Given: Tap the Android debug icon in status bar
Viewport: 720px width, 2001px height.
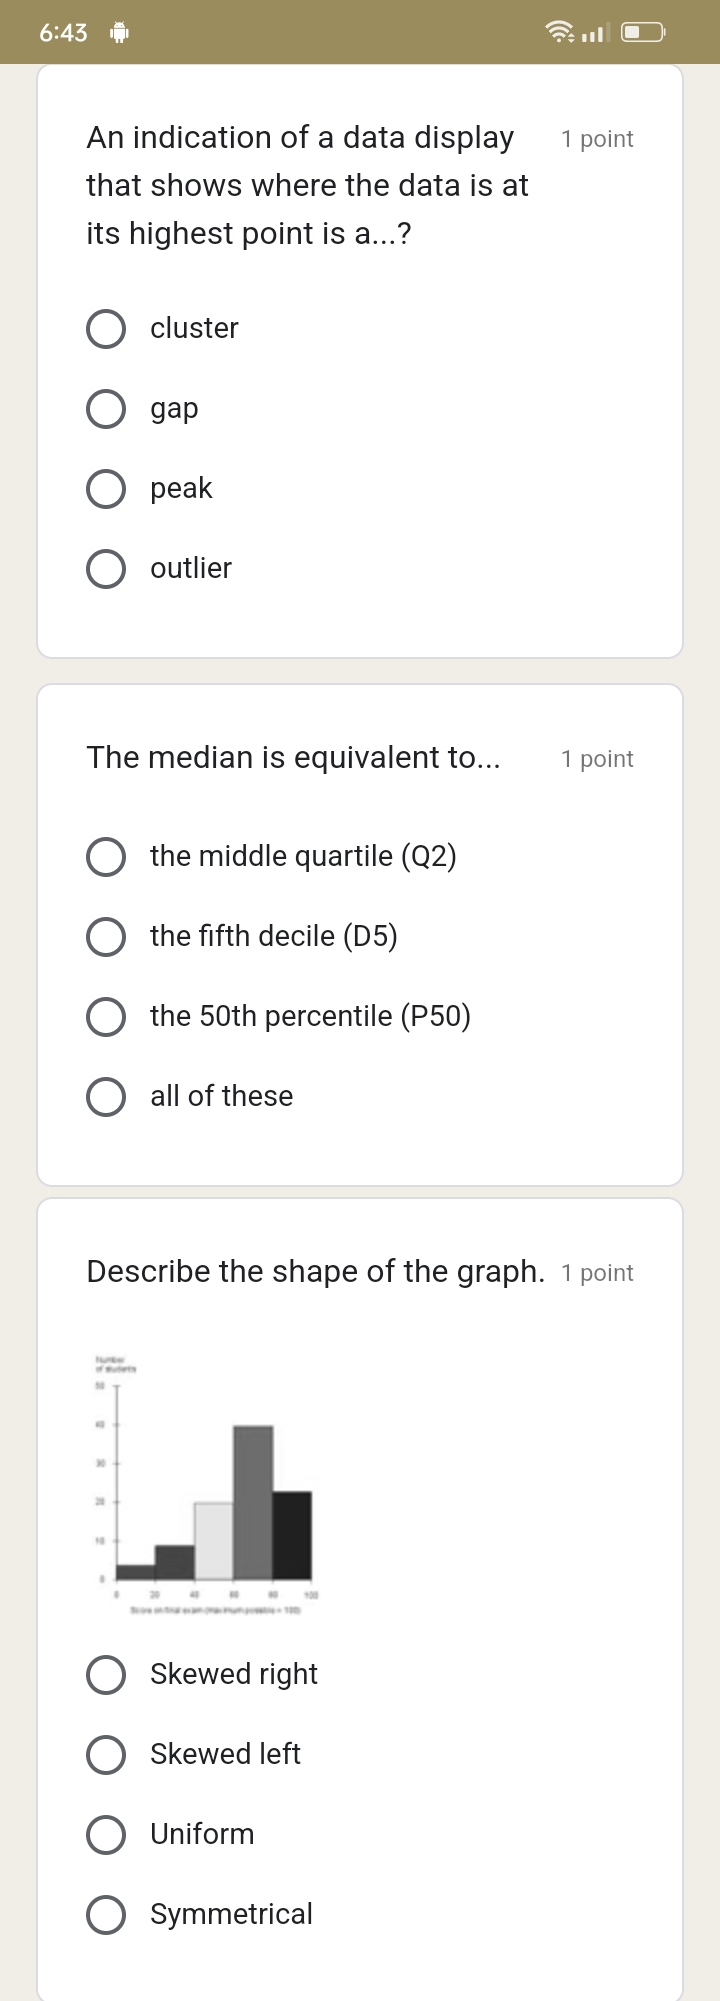Looking at the screenshot, I should (x=120, y=33).
